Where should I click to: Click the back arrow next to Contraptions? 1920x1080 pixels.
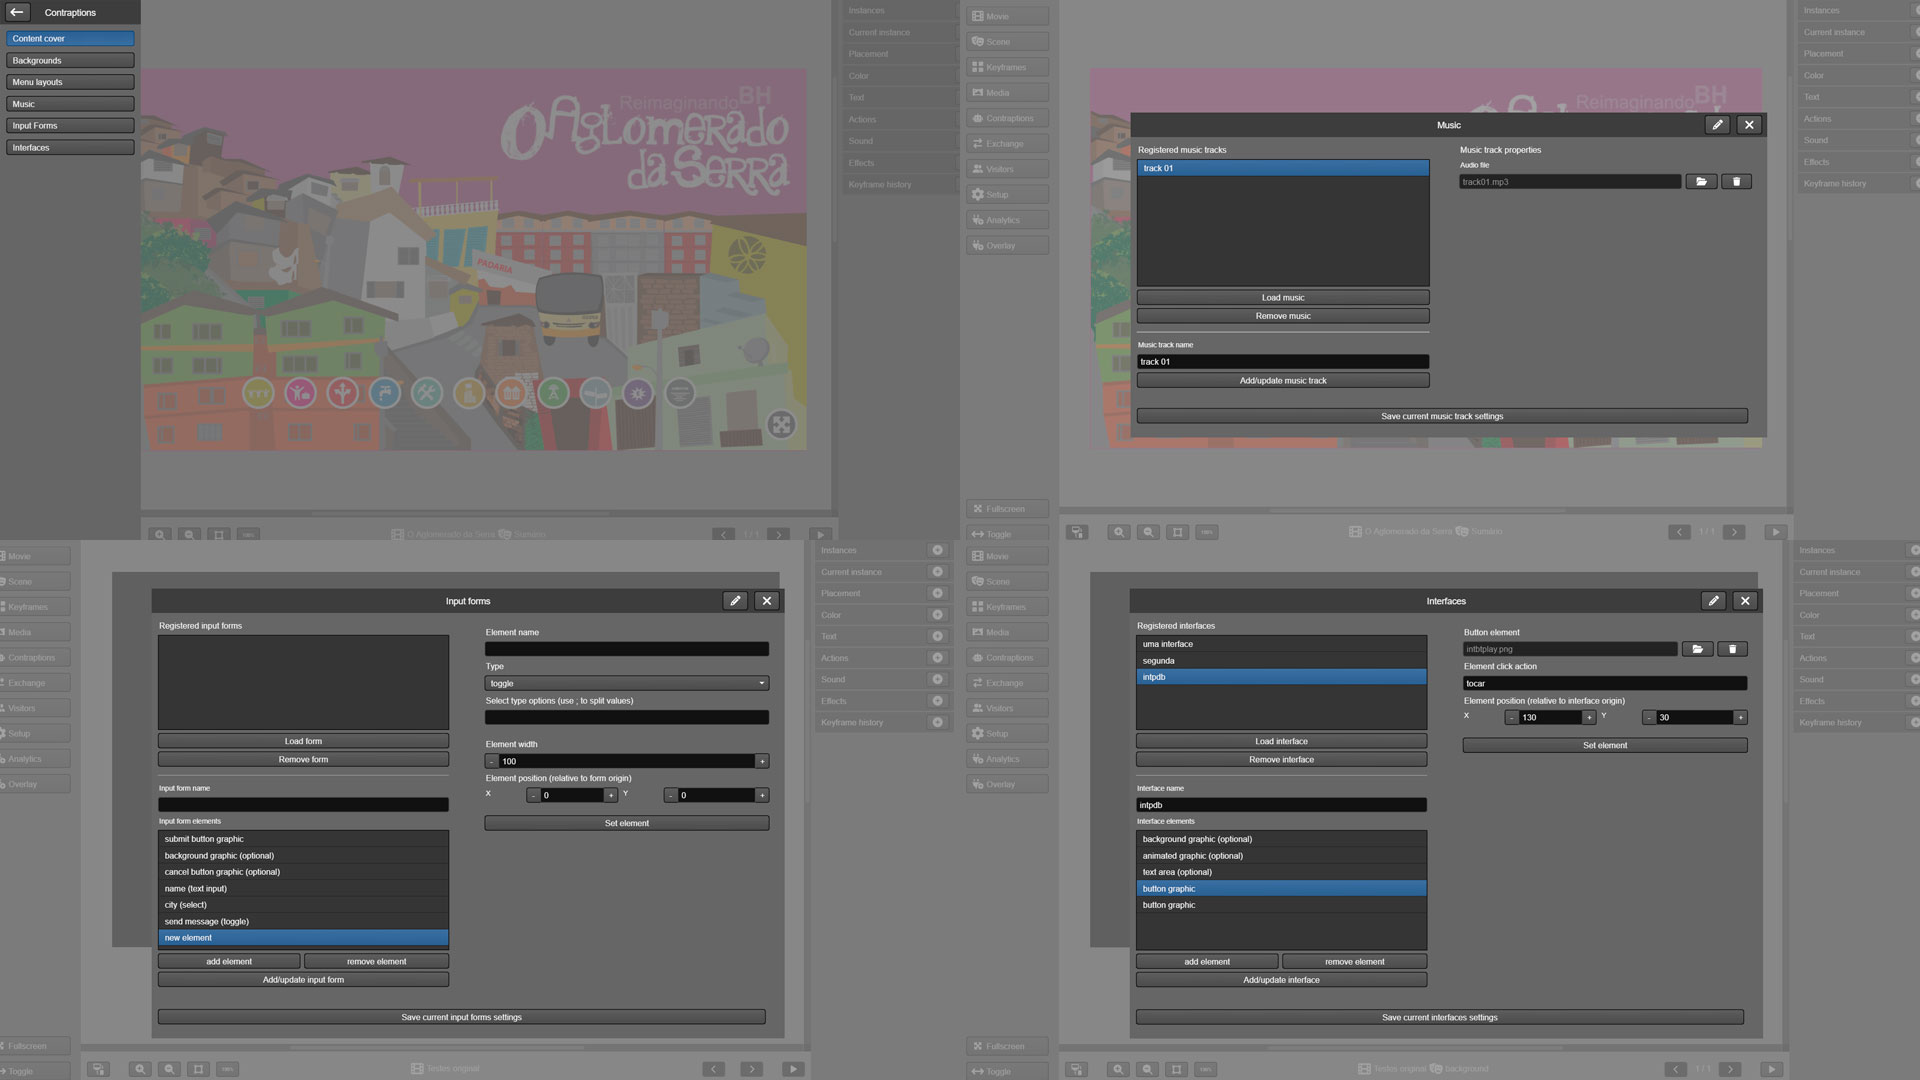click(x=17, y=12)
